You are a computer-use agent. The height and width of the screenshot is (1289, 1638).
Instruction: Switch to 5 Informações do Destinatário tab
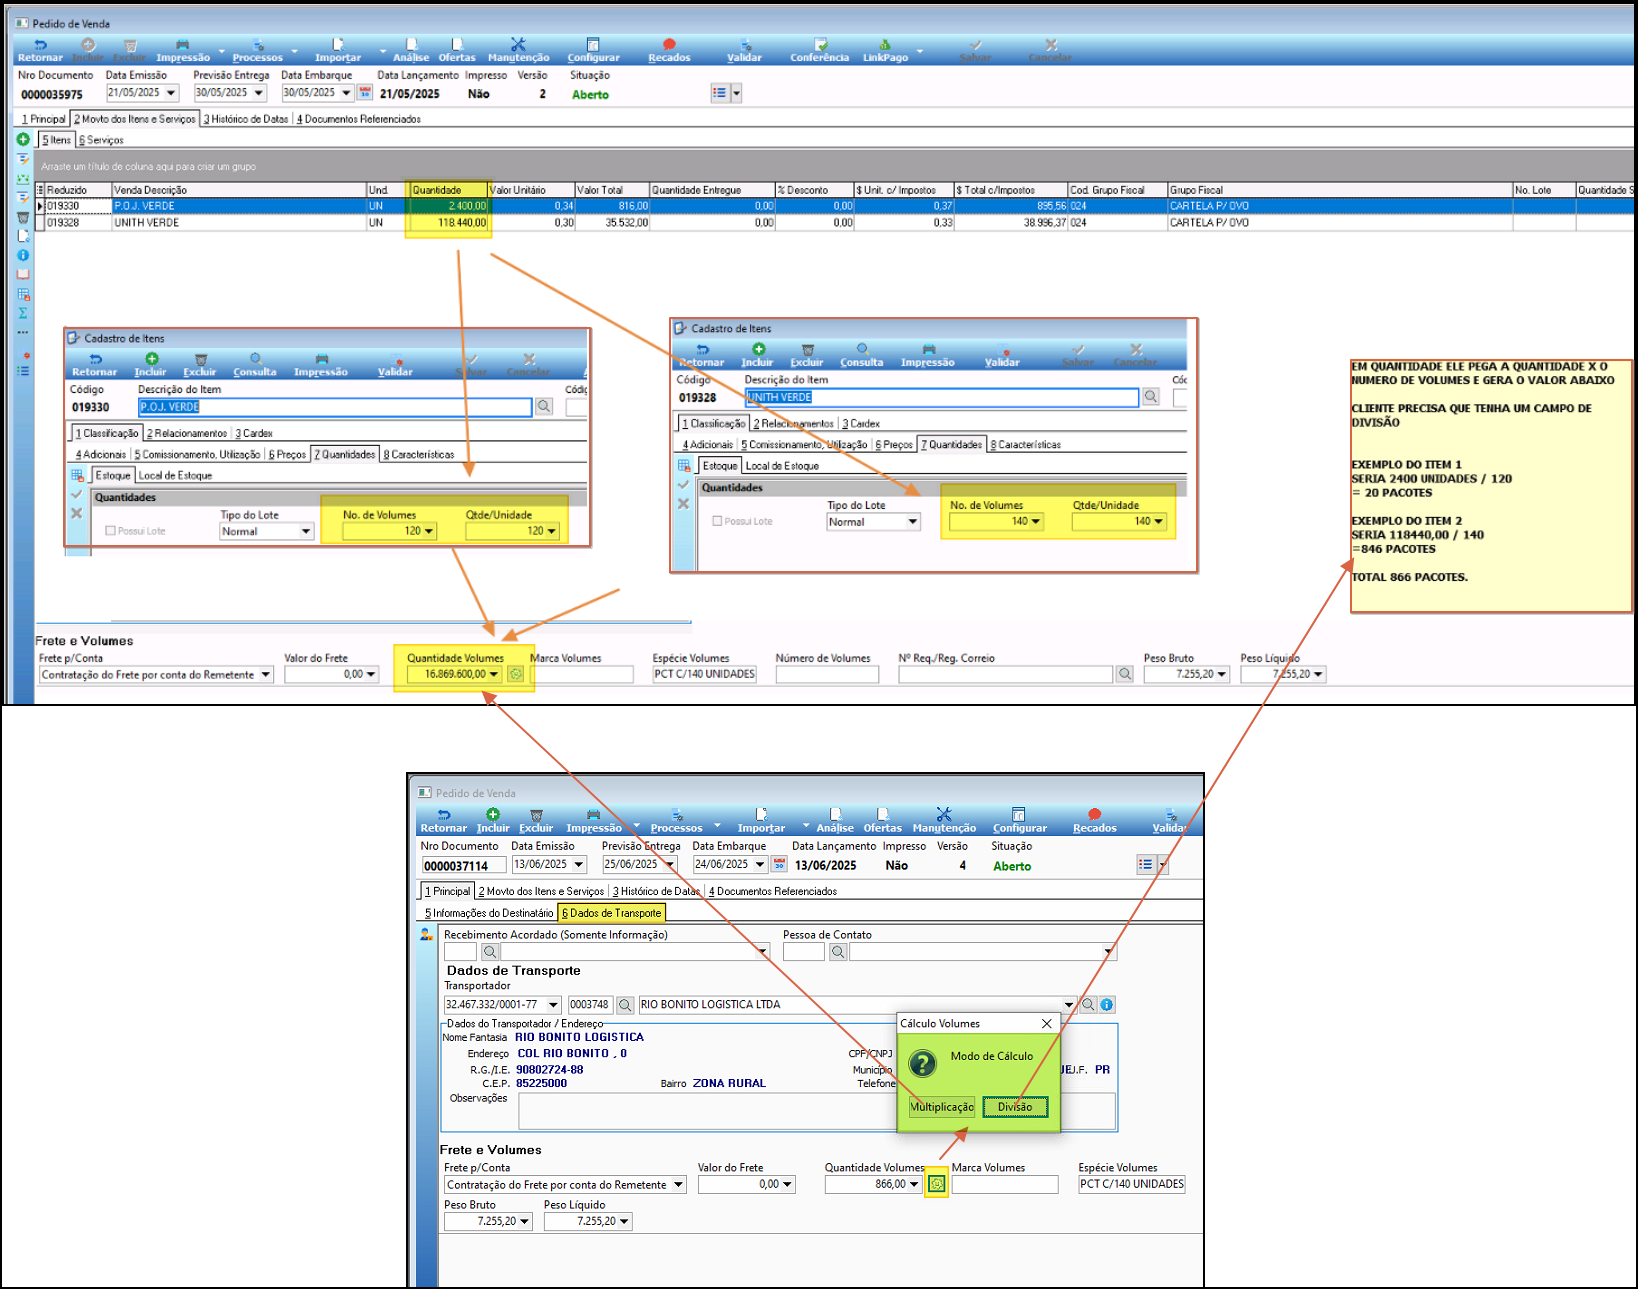pyautogui.click(x=489, y=913)
